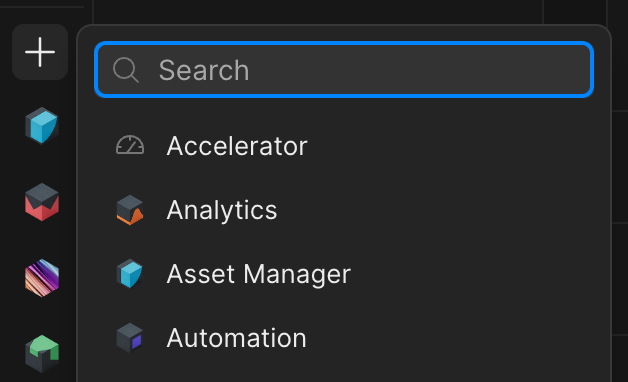Open the striped multicolor hexagon sidebar app

42,278
